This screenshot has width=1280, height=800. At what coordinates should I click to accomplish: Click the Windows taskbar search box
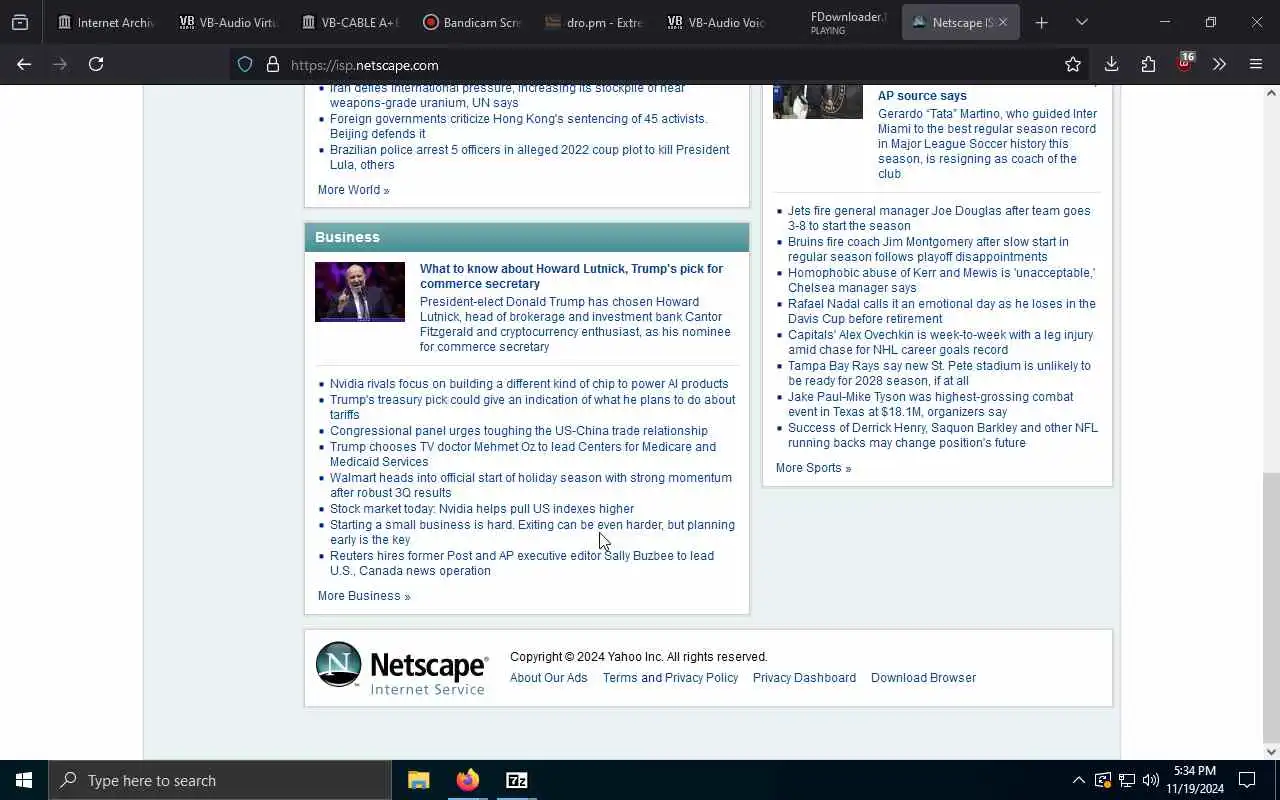(220, 780)
